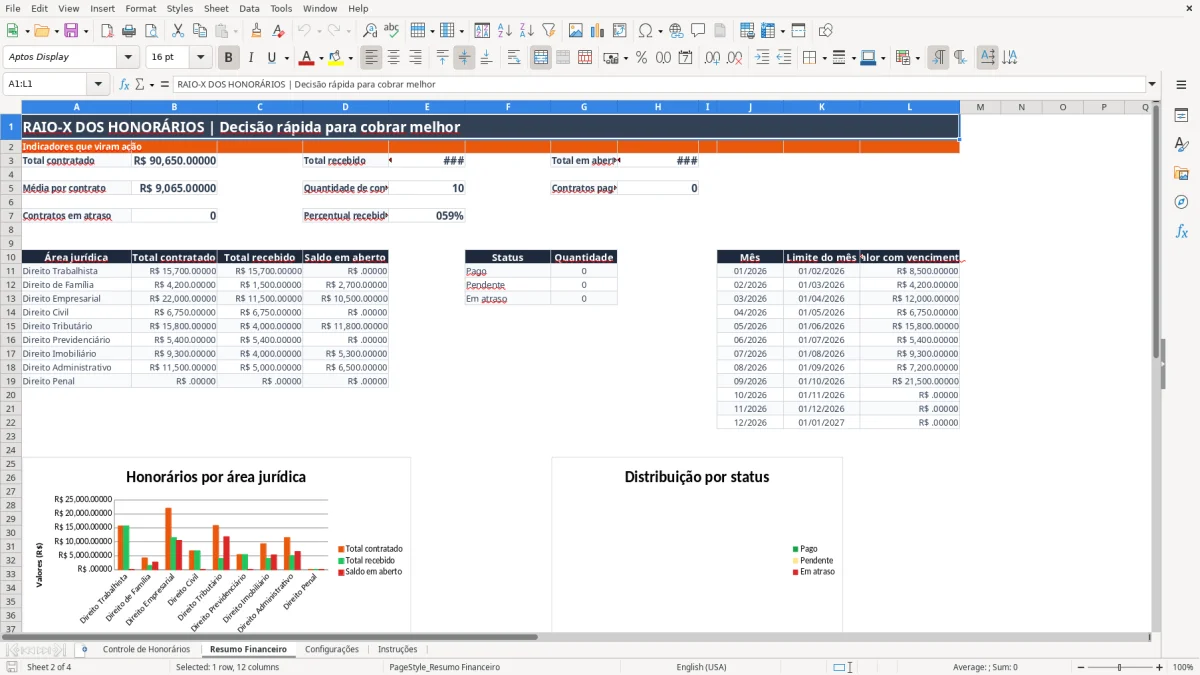
Task: Toggle Merge and Center Cells
Action: pos(540,57)
